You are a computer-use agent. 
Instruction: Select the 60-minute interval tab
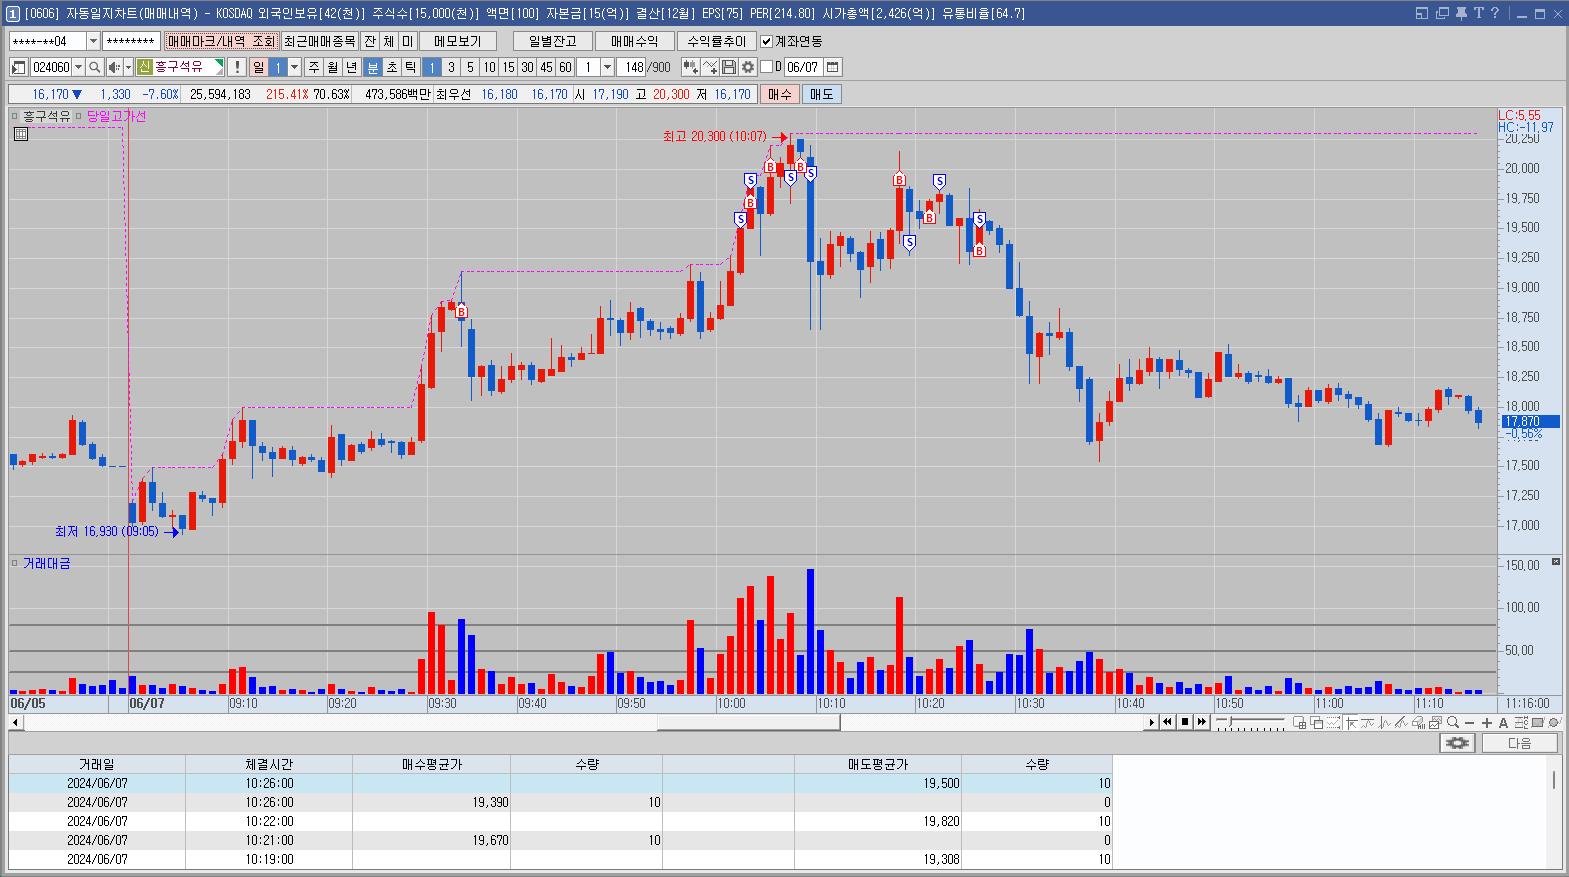coord(565,67)
